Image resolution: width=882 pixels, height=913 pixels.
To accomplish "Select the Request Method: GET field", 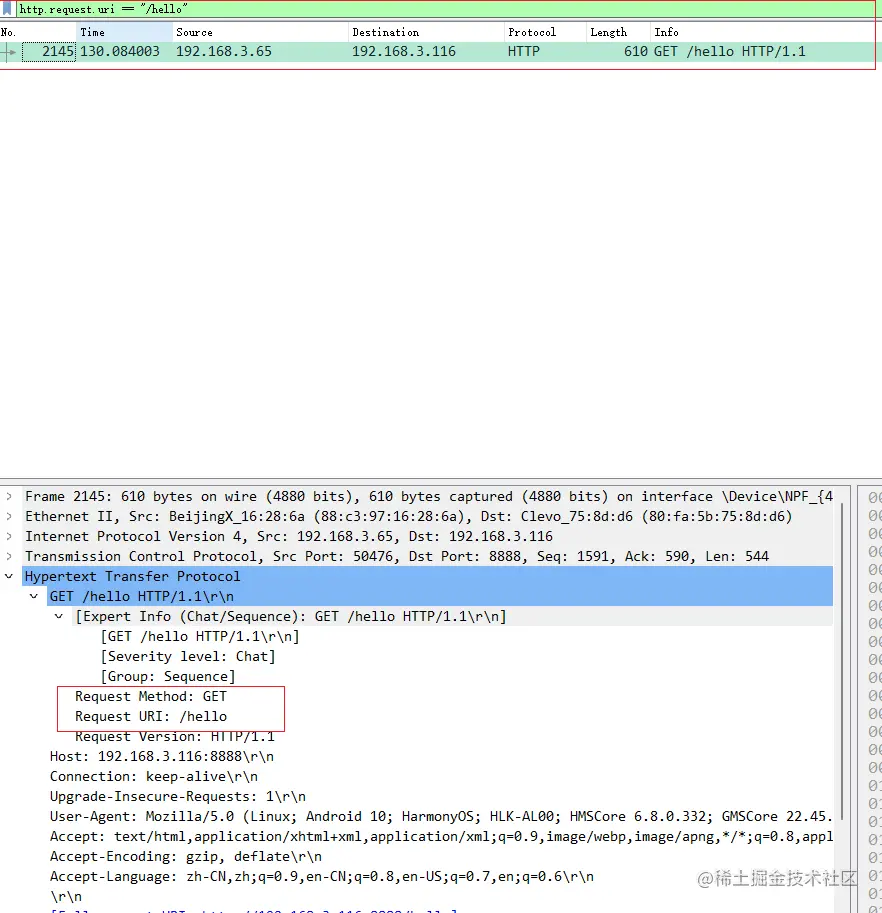I will click(x=151, y=696).
